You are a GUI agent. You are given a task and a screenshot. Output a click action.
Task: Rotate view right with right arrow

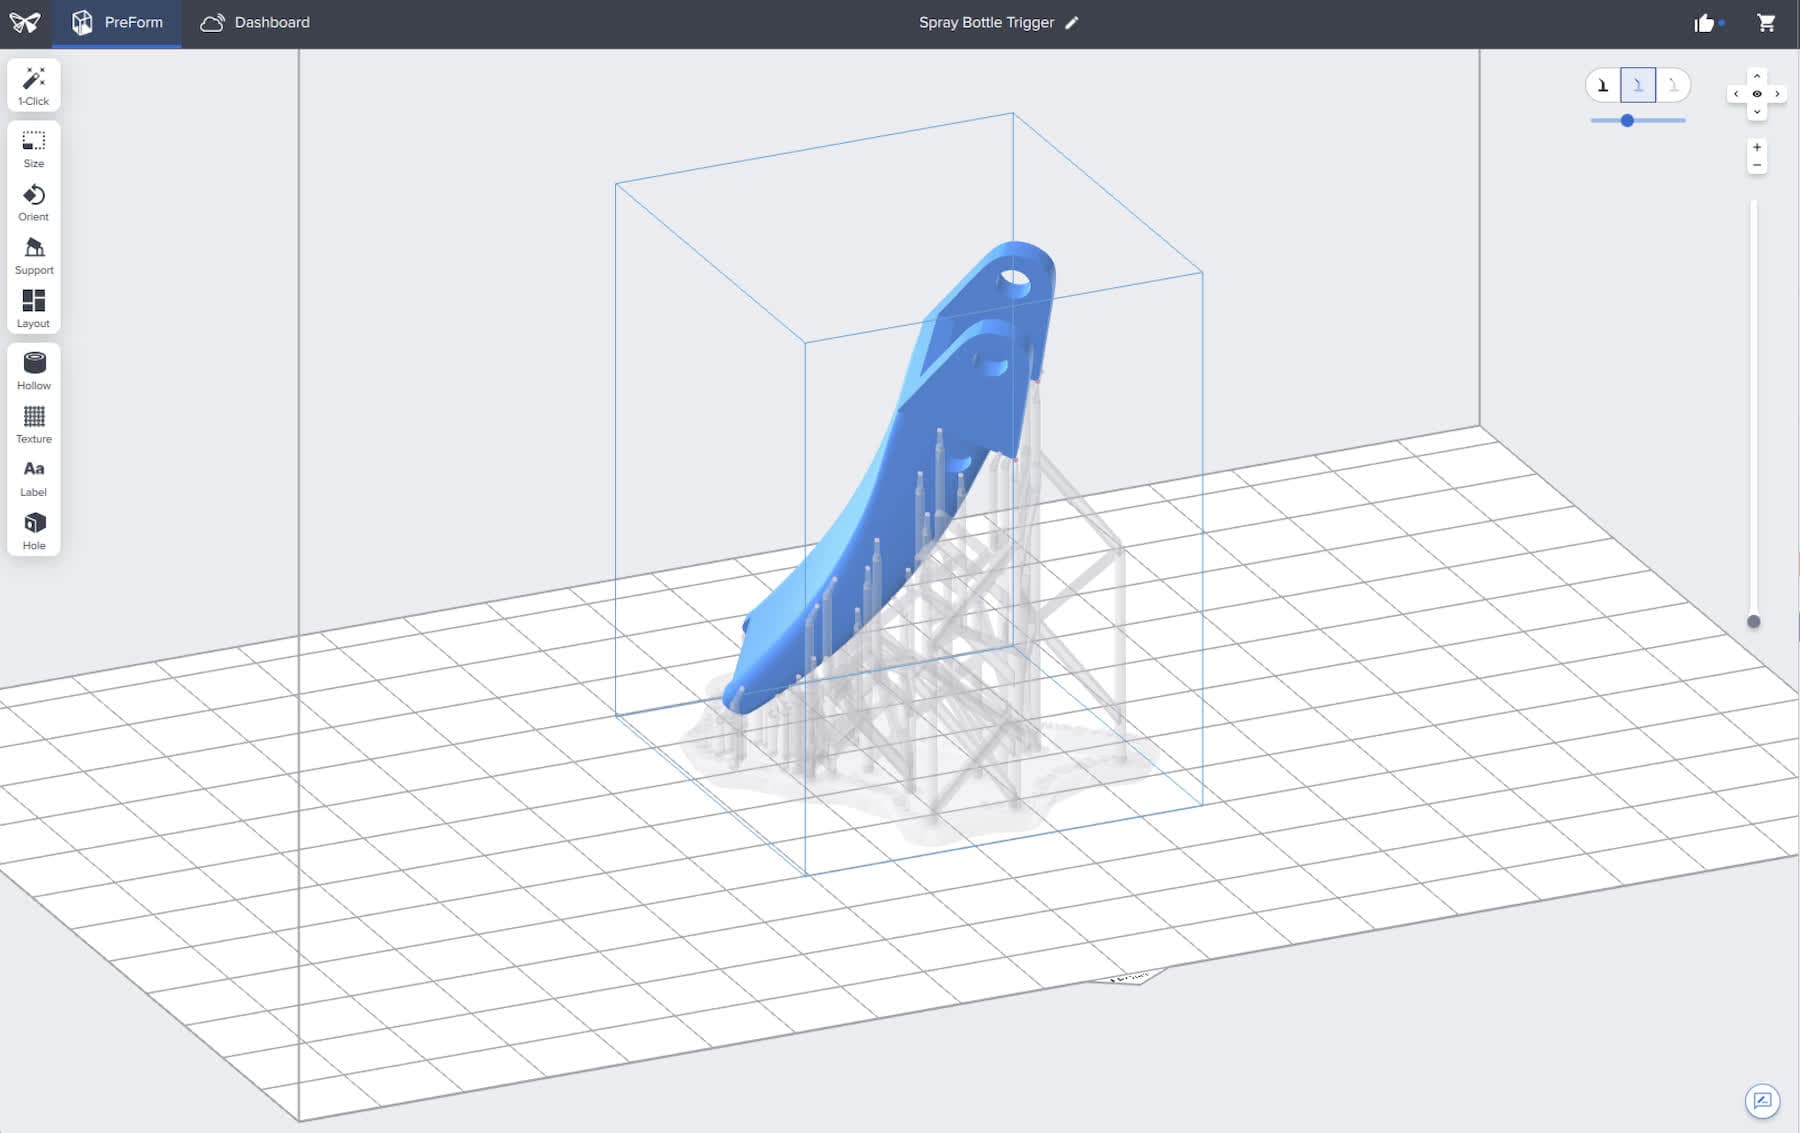coord(1777,94)
